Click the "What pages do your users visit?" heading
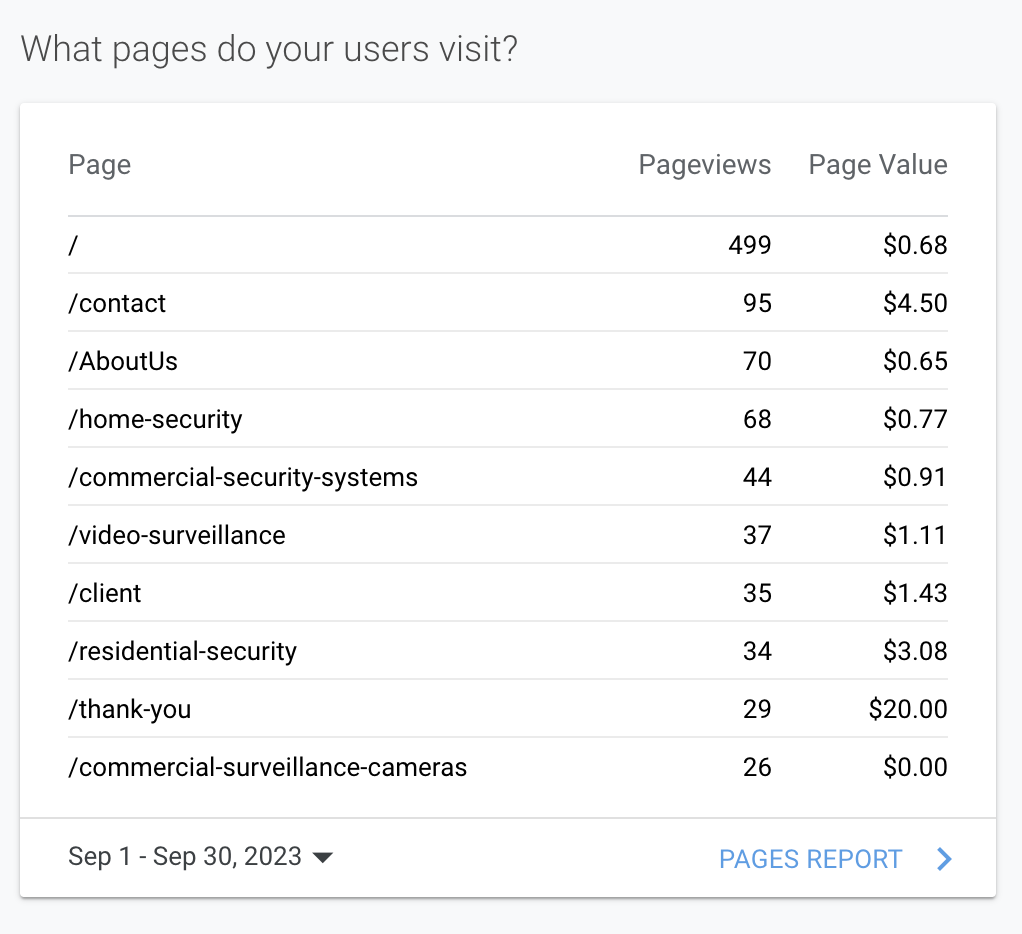The height and width of the screenshot is (934, 1022). click(x=269, y=49)
